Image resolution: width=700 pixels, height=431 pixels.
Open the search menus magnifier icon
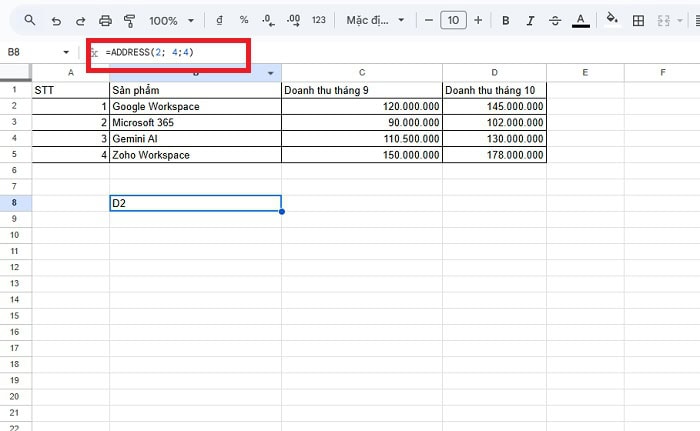29,20
